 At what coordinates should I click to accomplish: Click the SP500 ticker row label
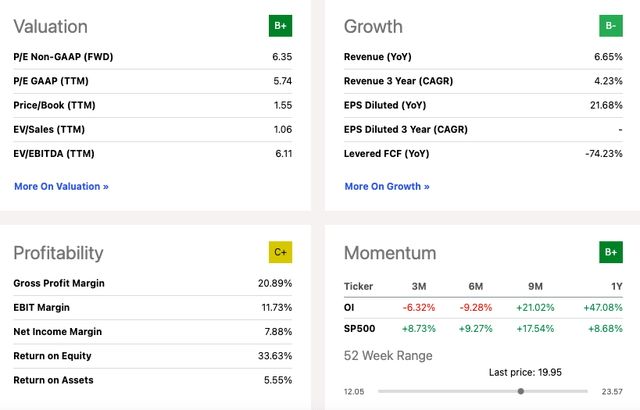coord(359,328)
